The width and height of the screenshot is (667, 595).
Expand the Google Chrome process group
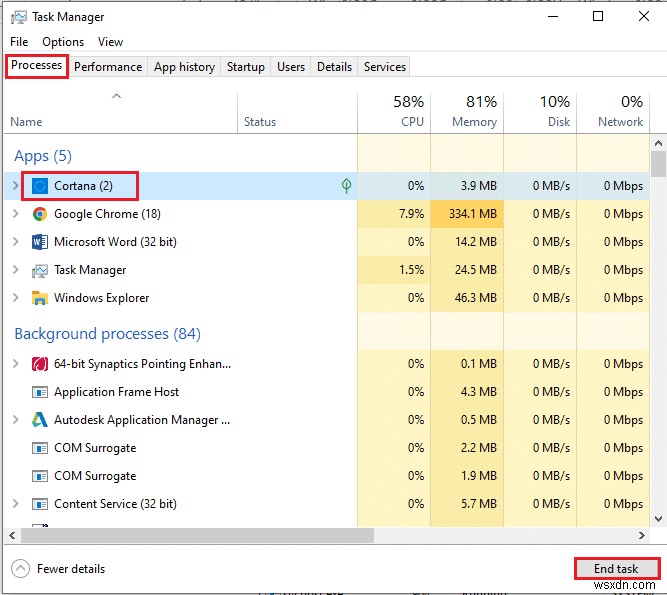coord(15,214)
